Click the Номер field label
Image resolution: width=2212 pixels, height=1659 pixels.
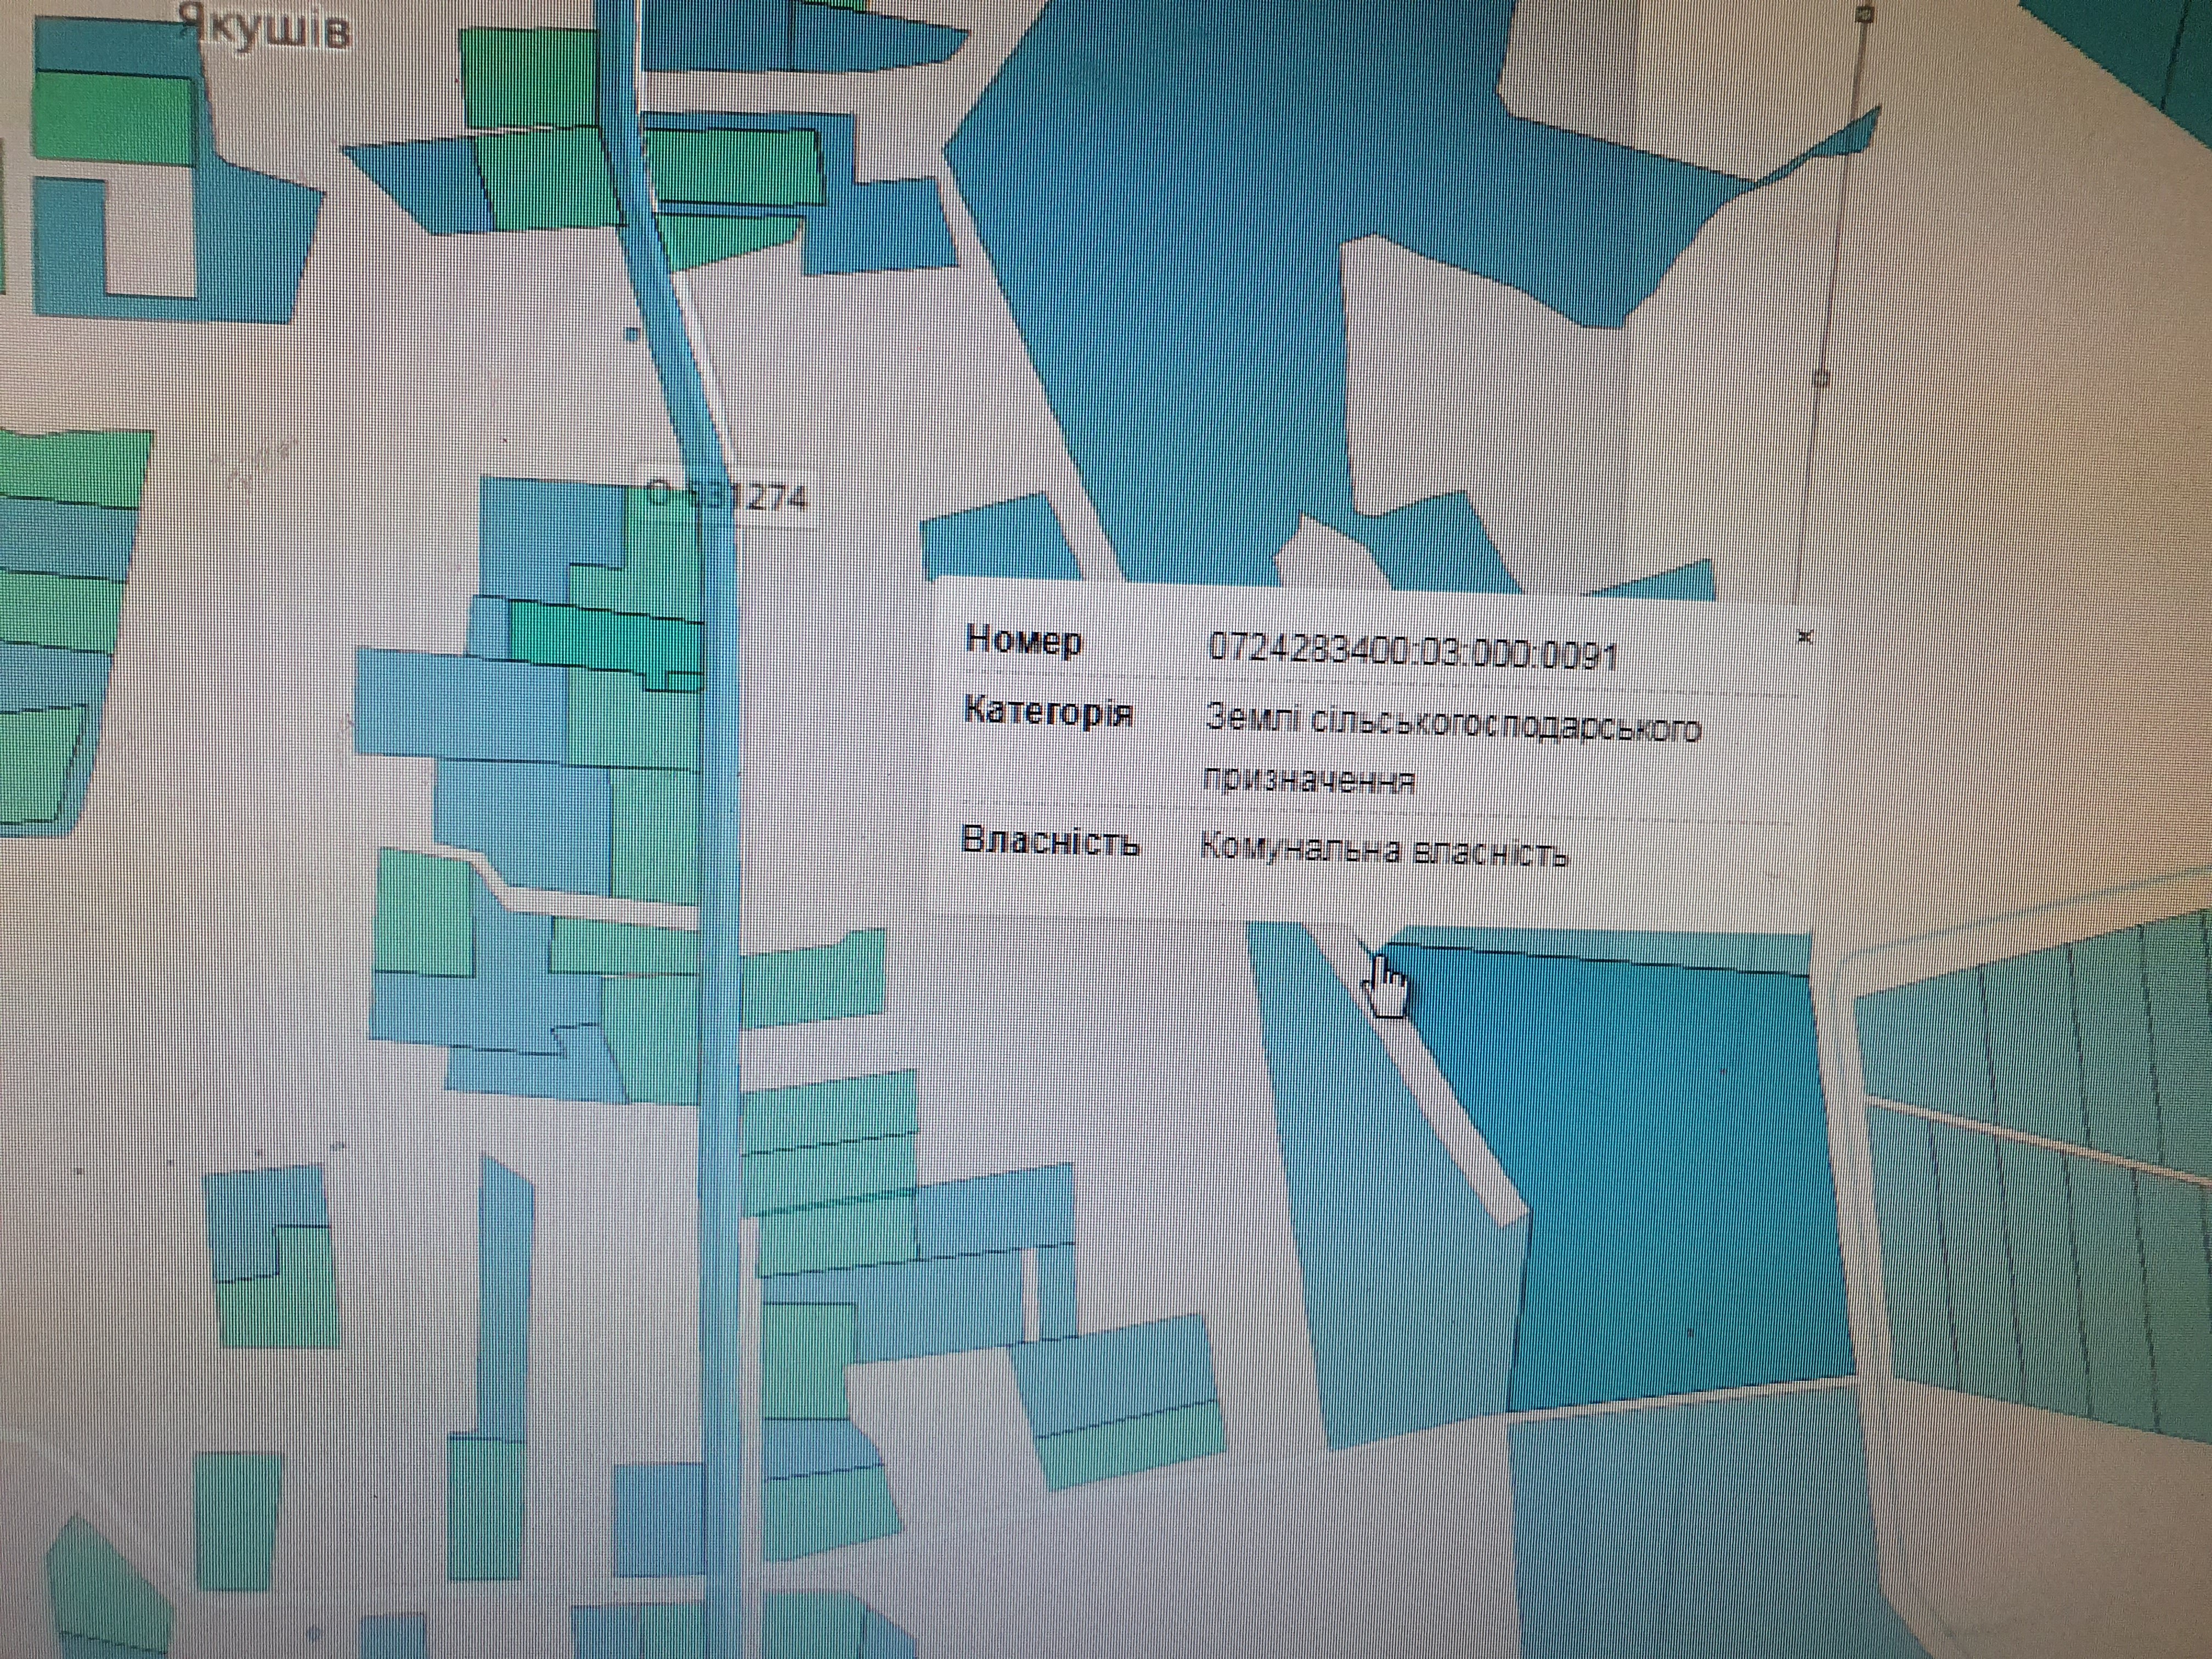click(x=1023, y=640)
